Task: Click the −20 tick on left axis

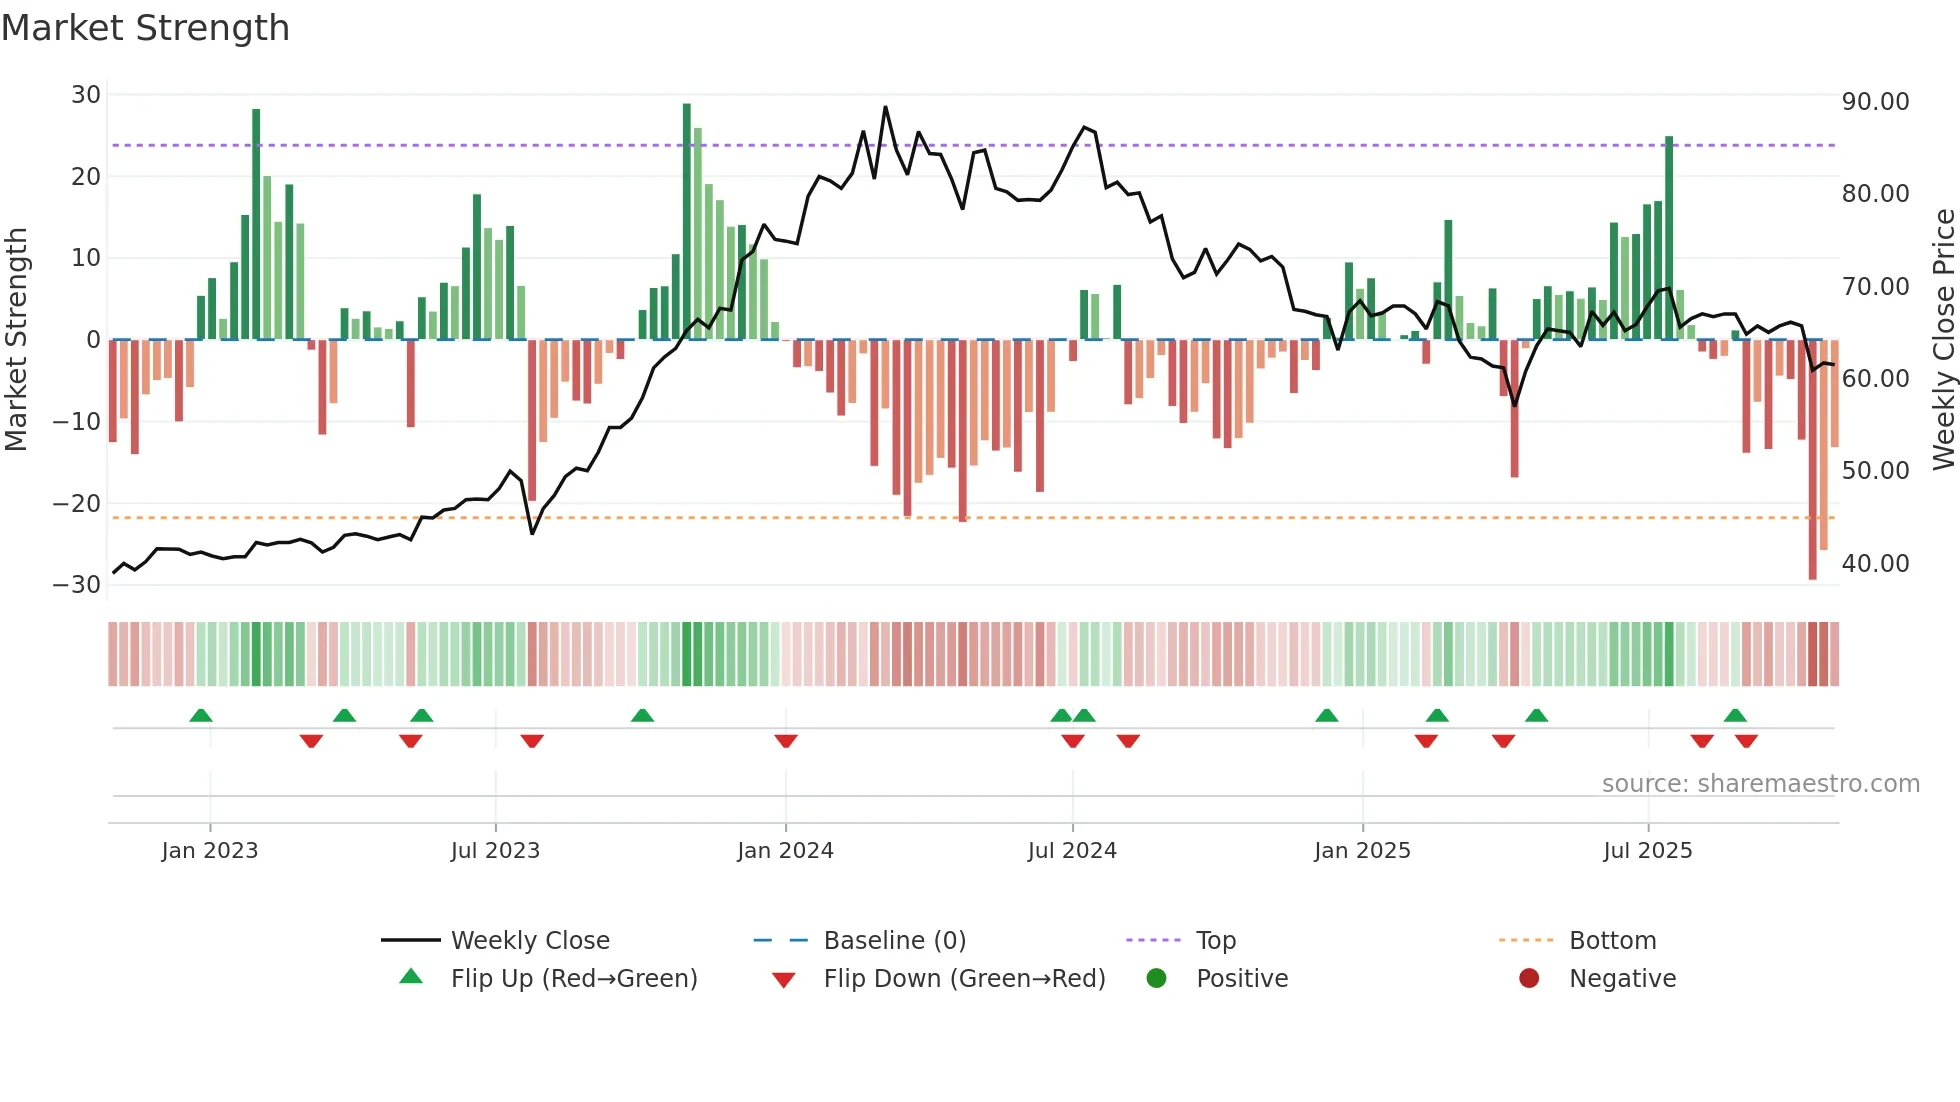Action: (77, 504)
